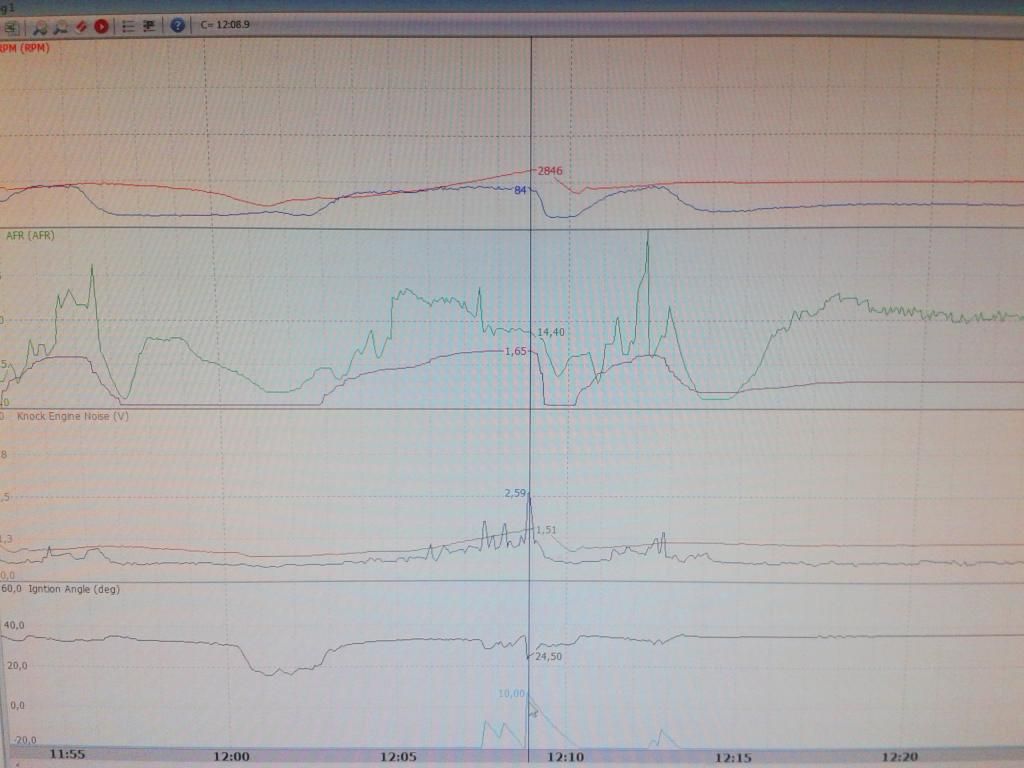
Task: Click the 12:20 mark on time axis
Action: [901, 757]
